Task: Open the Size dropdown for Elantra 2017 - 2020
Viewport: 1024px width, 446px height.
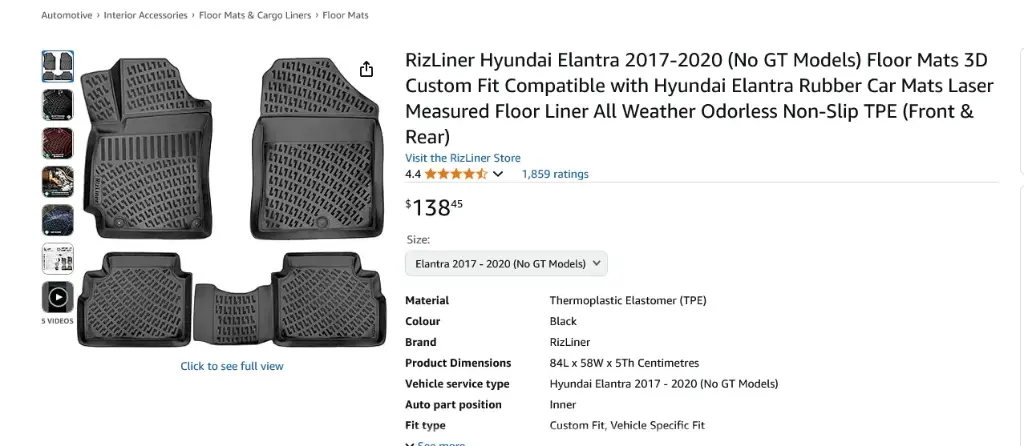Action: coord(506,264)
